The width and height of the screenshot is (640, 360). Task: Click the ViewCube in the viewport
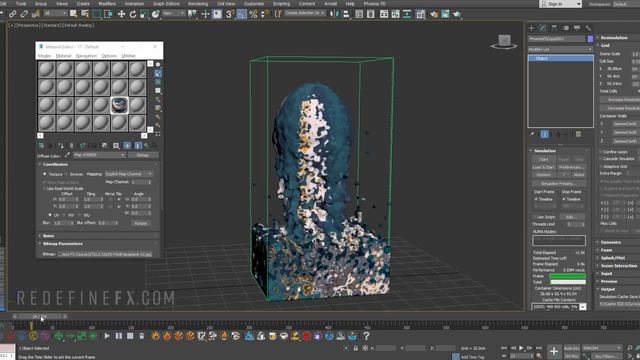coord(504,42)
